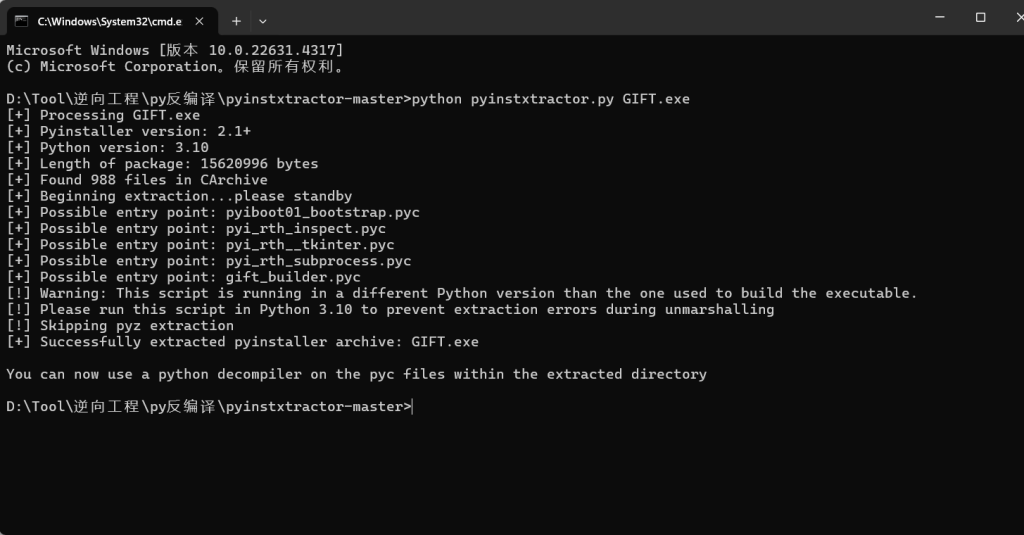Screen dimensions: 1024x535
Task: Click the typed command python pyinstxtractor.py GIFT.exe
Action: click(x=551, y=99)
